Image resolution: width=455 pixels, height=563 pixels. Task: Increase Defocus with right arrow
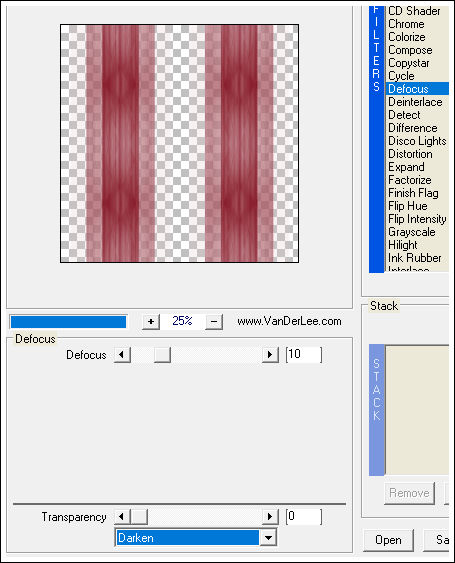(x=270, y=355)
